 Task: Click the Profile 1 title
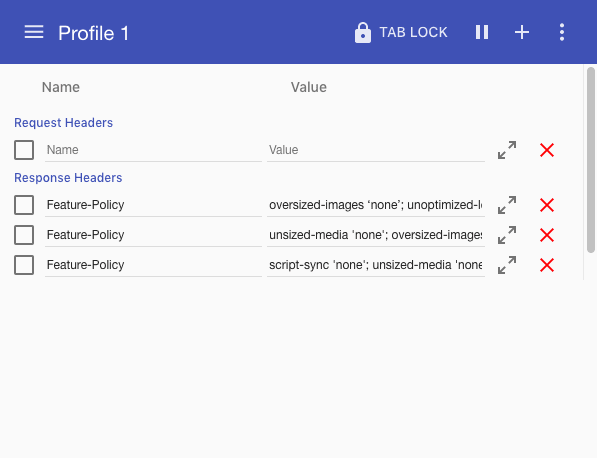(x=94, y=33)
